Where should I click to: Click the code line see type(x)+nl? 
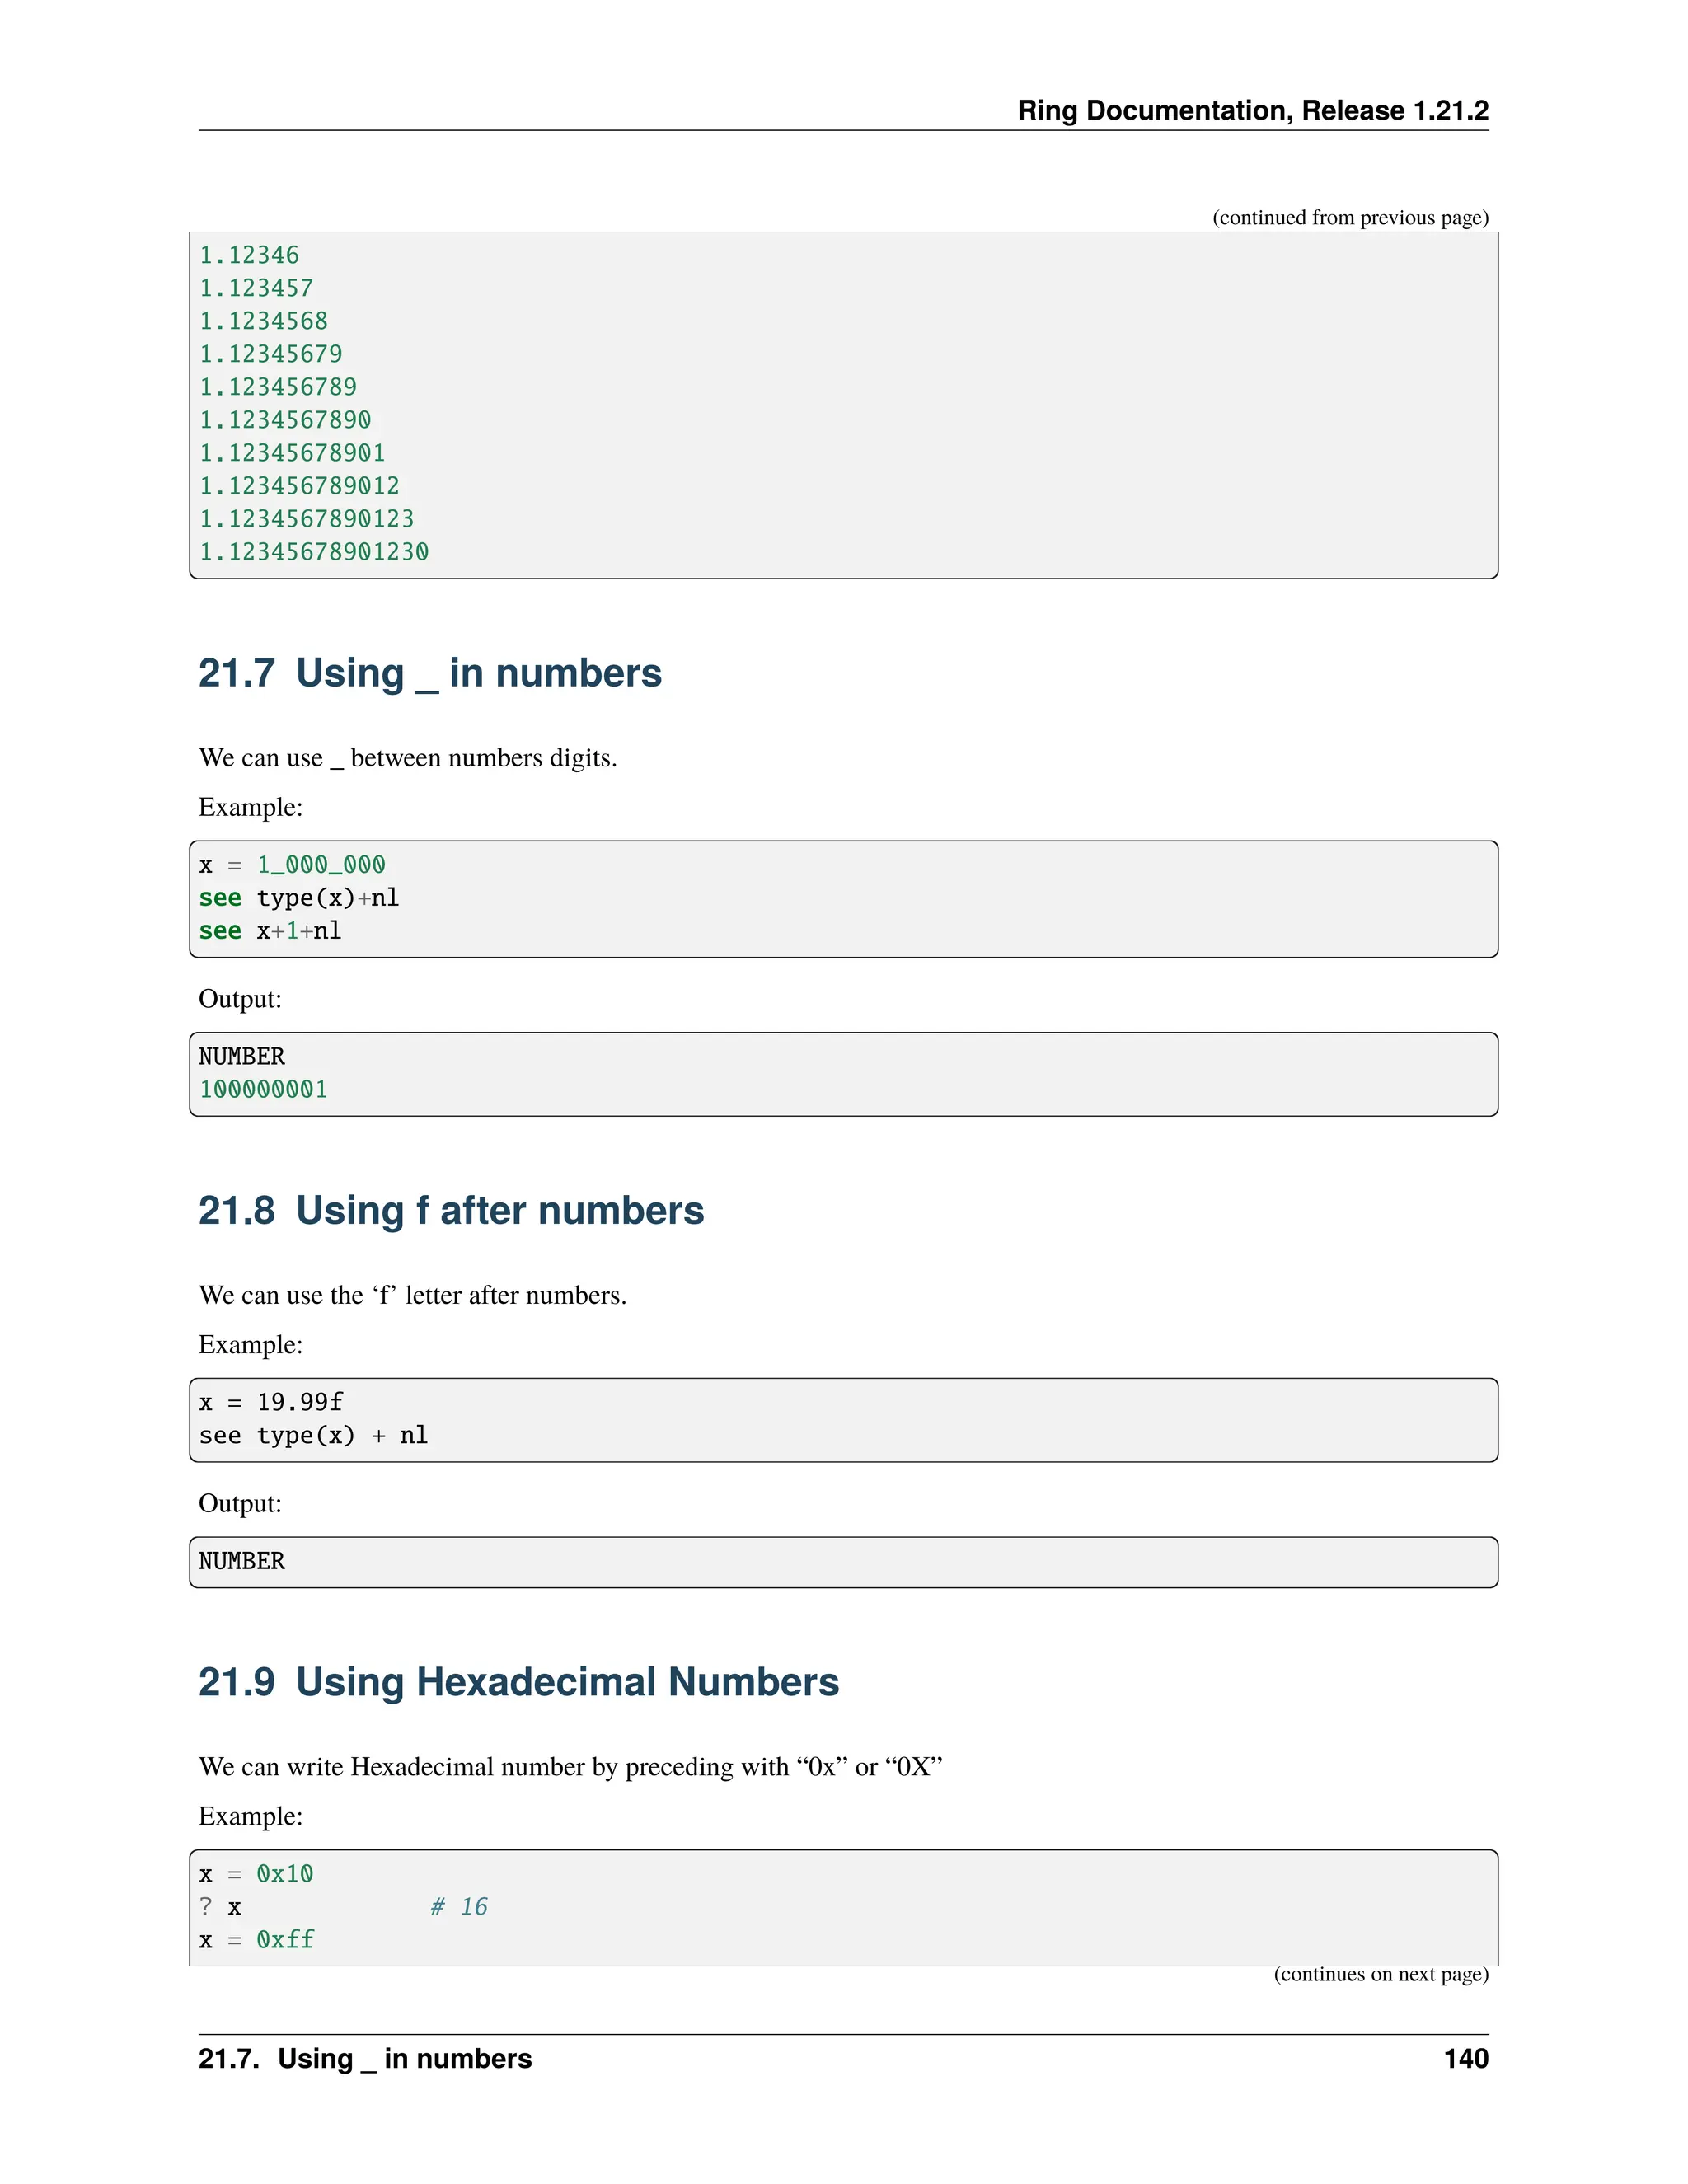298,898
